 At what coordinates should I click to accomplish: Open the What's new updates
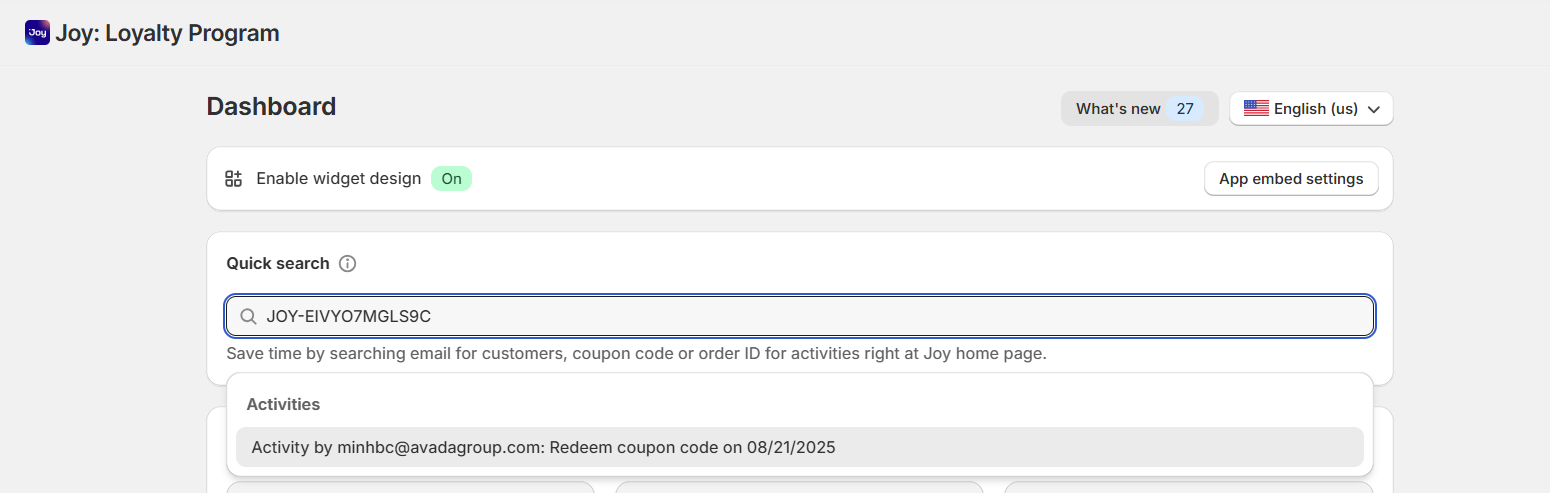1118,109
